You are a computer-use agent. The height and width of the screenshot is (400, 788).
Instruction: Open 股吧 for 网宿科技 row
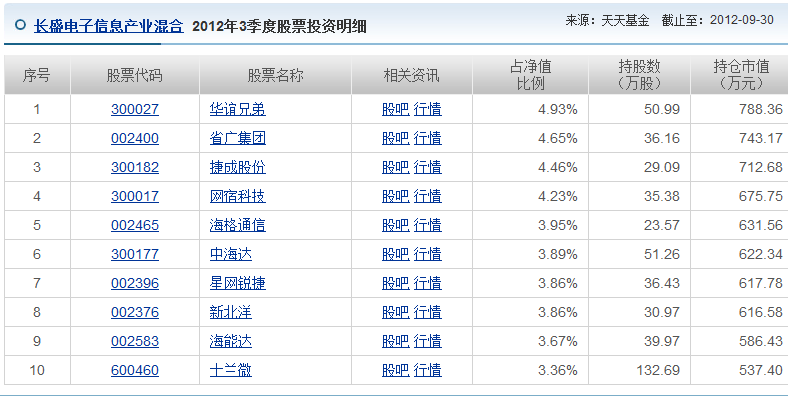click(396, 196)
